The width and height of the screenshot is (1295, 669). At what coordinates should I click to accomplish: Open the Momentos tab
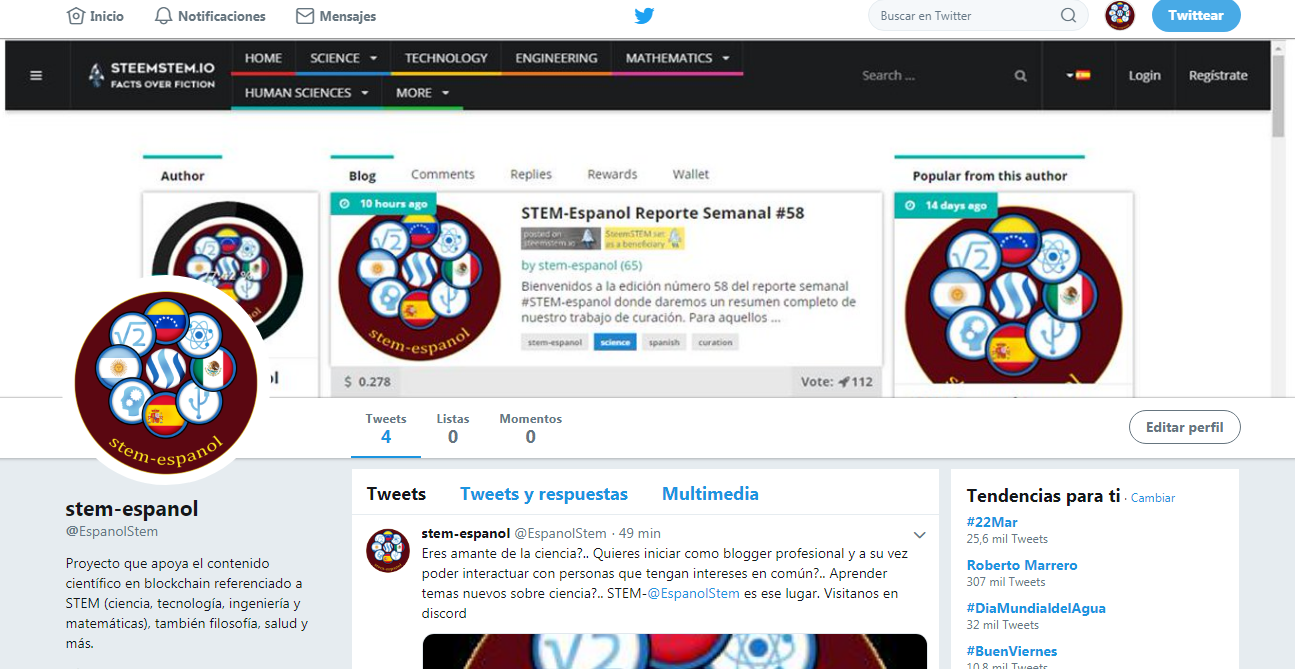pos(530,428)
